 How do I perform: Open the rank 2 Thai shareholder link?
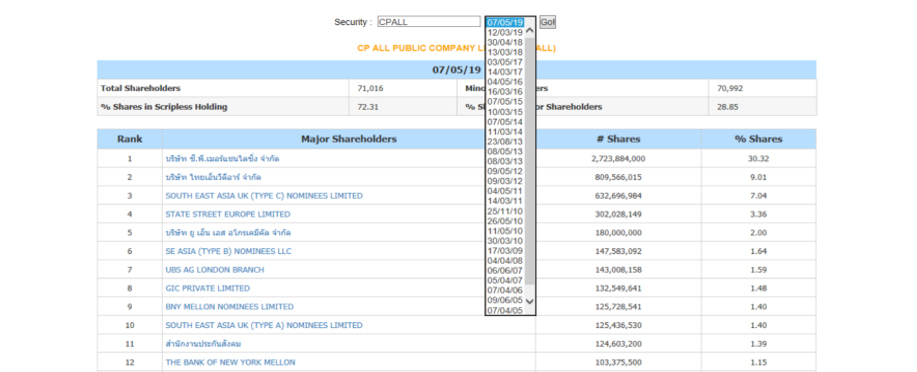[x=213, y=177]
